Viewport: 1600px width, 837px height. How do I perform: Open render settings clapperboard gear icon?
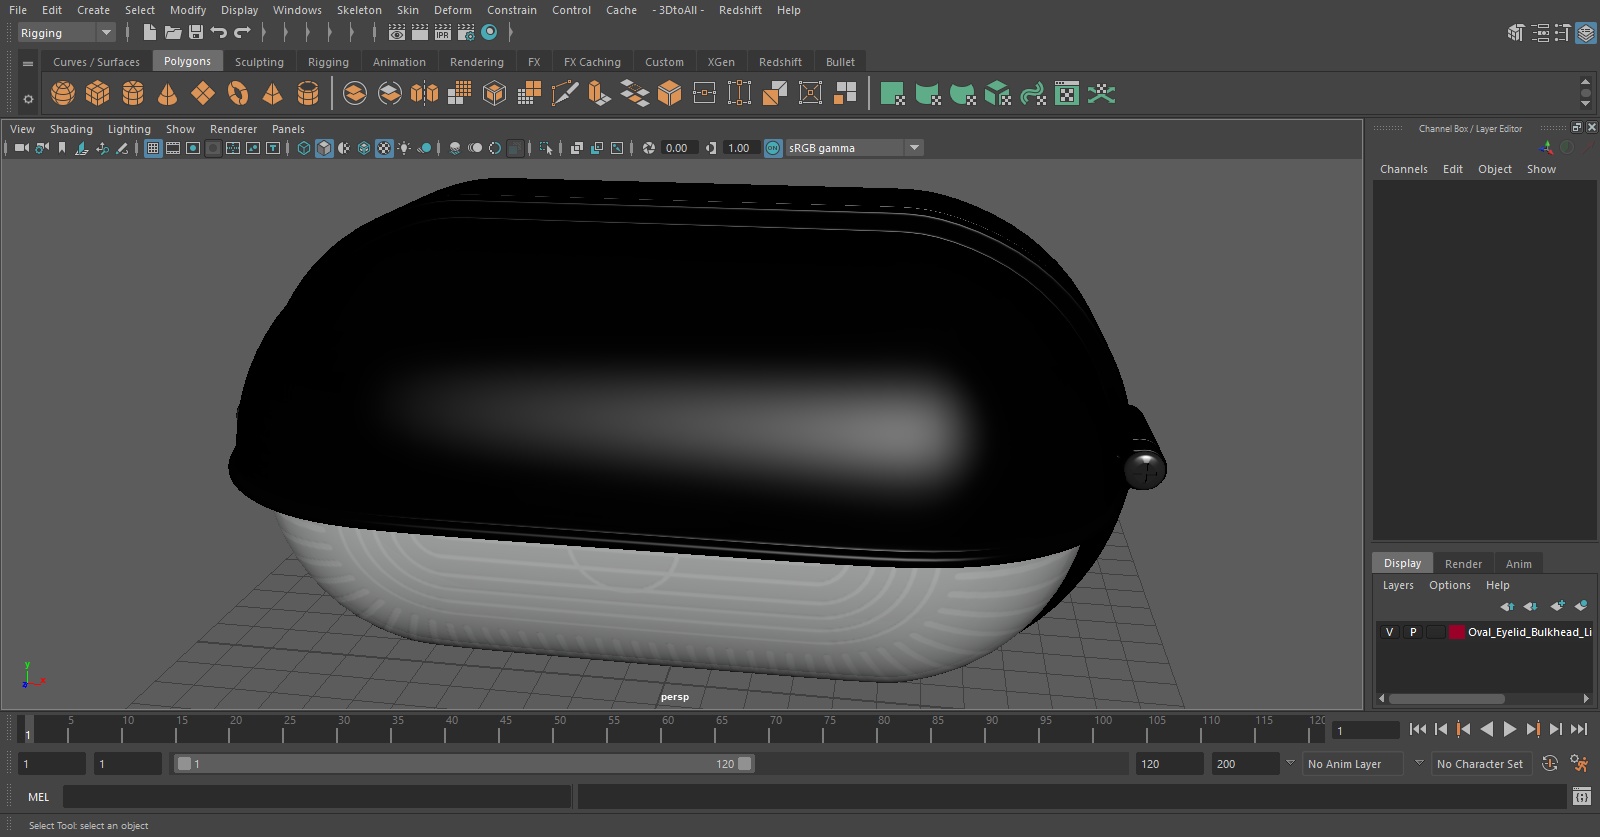(466, 33)
